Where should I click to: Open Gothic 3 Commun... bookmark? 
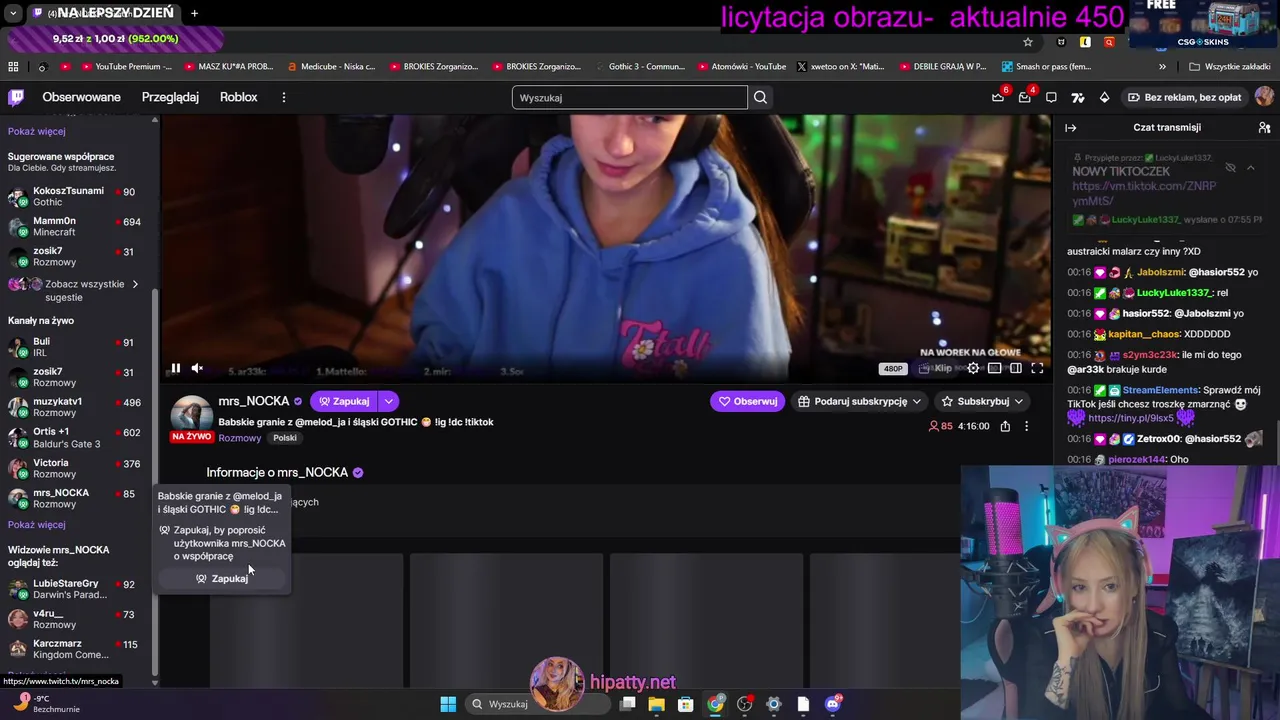(x=639, y=67)
